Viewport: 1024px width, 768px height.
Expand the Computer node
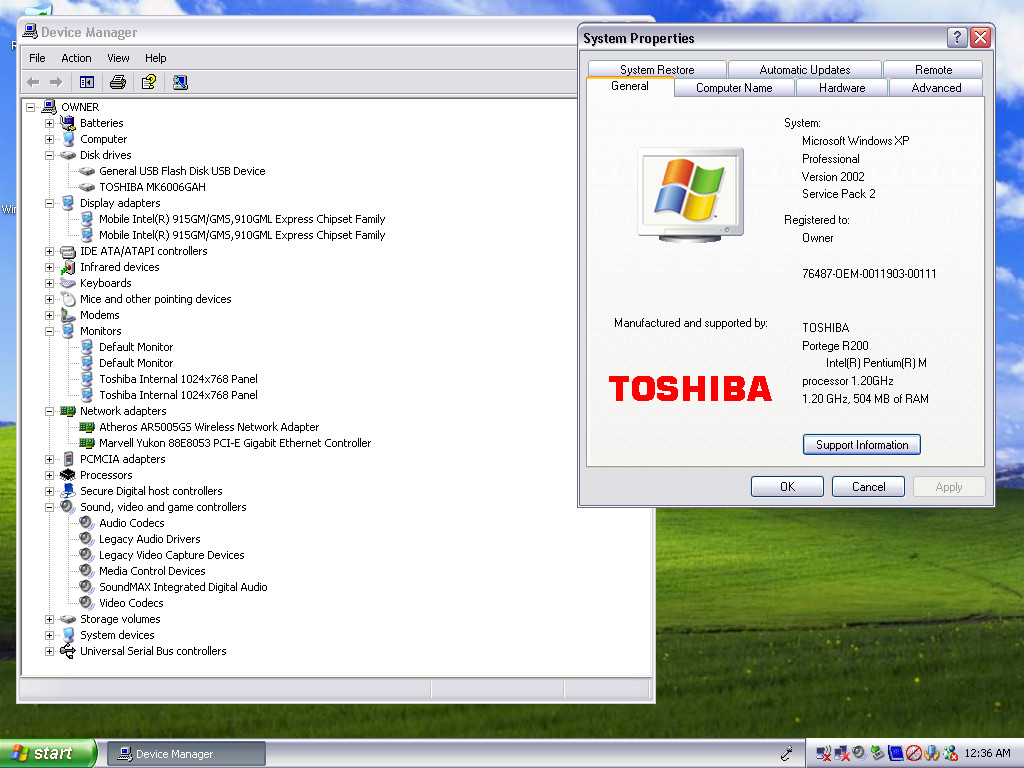pos(49,139)
